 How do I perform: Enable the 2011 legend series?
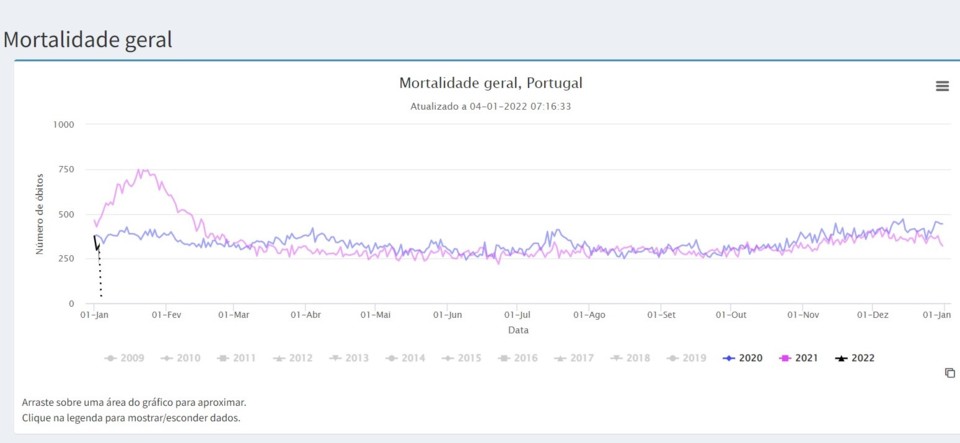(237, 358)
